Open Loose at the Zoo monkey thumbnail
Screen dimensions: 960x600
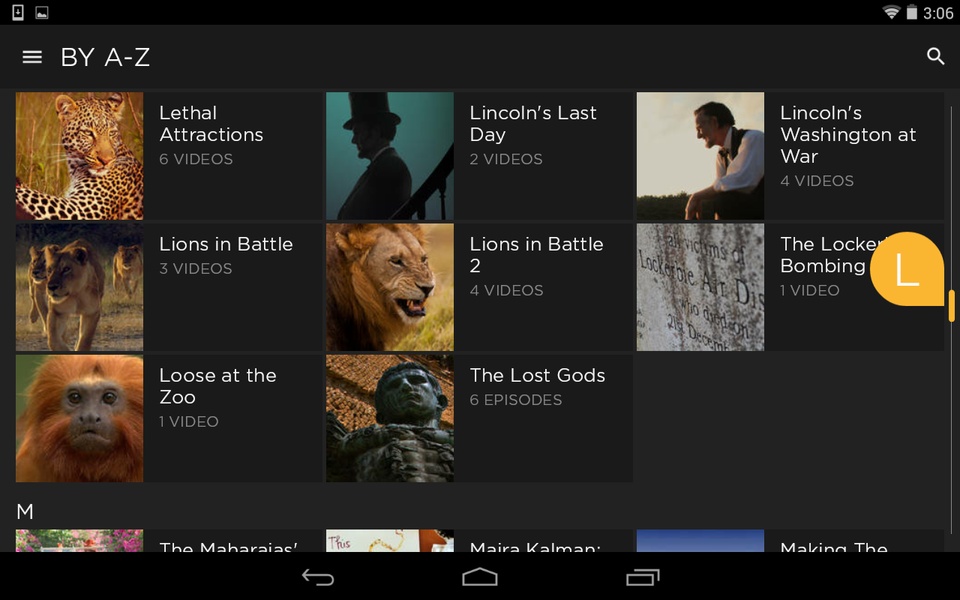80,418
